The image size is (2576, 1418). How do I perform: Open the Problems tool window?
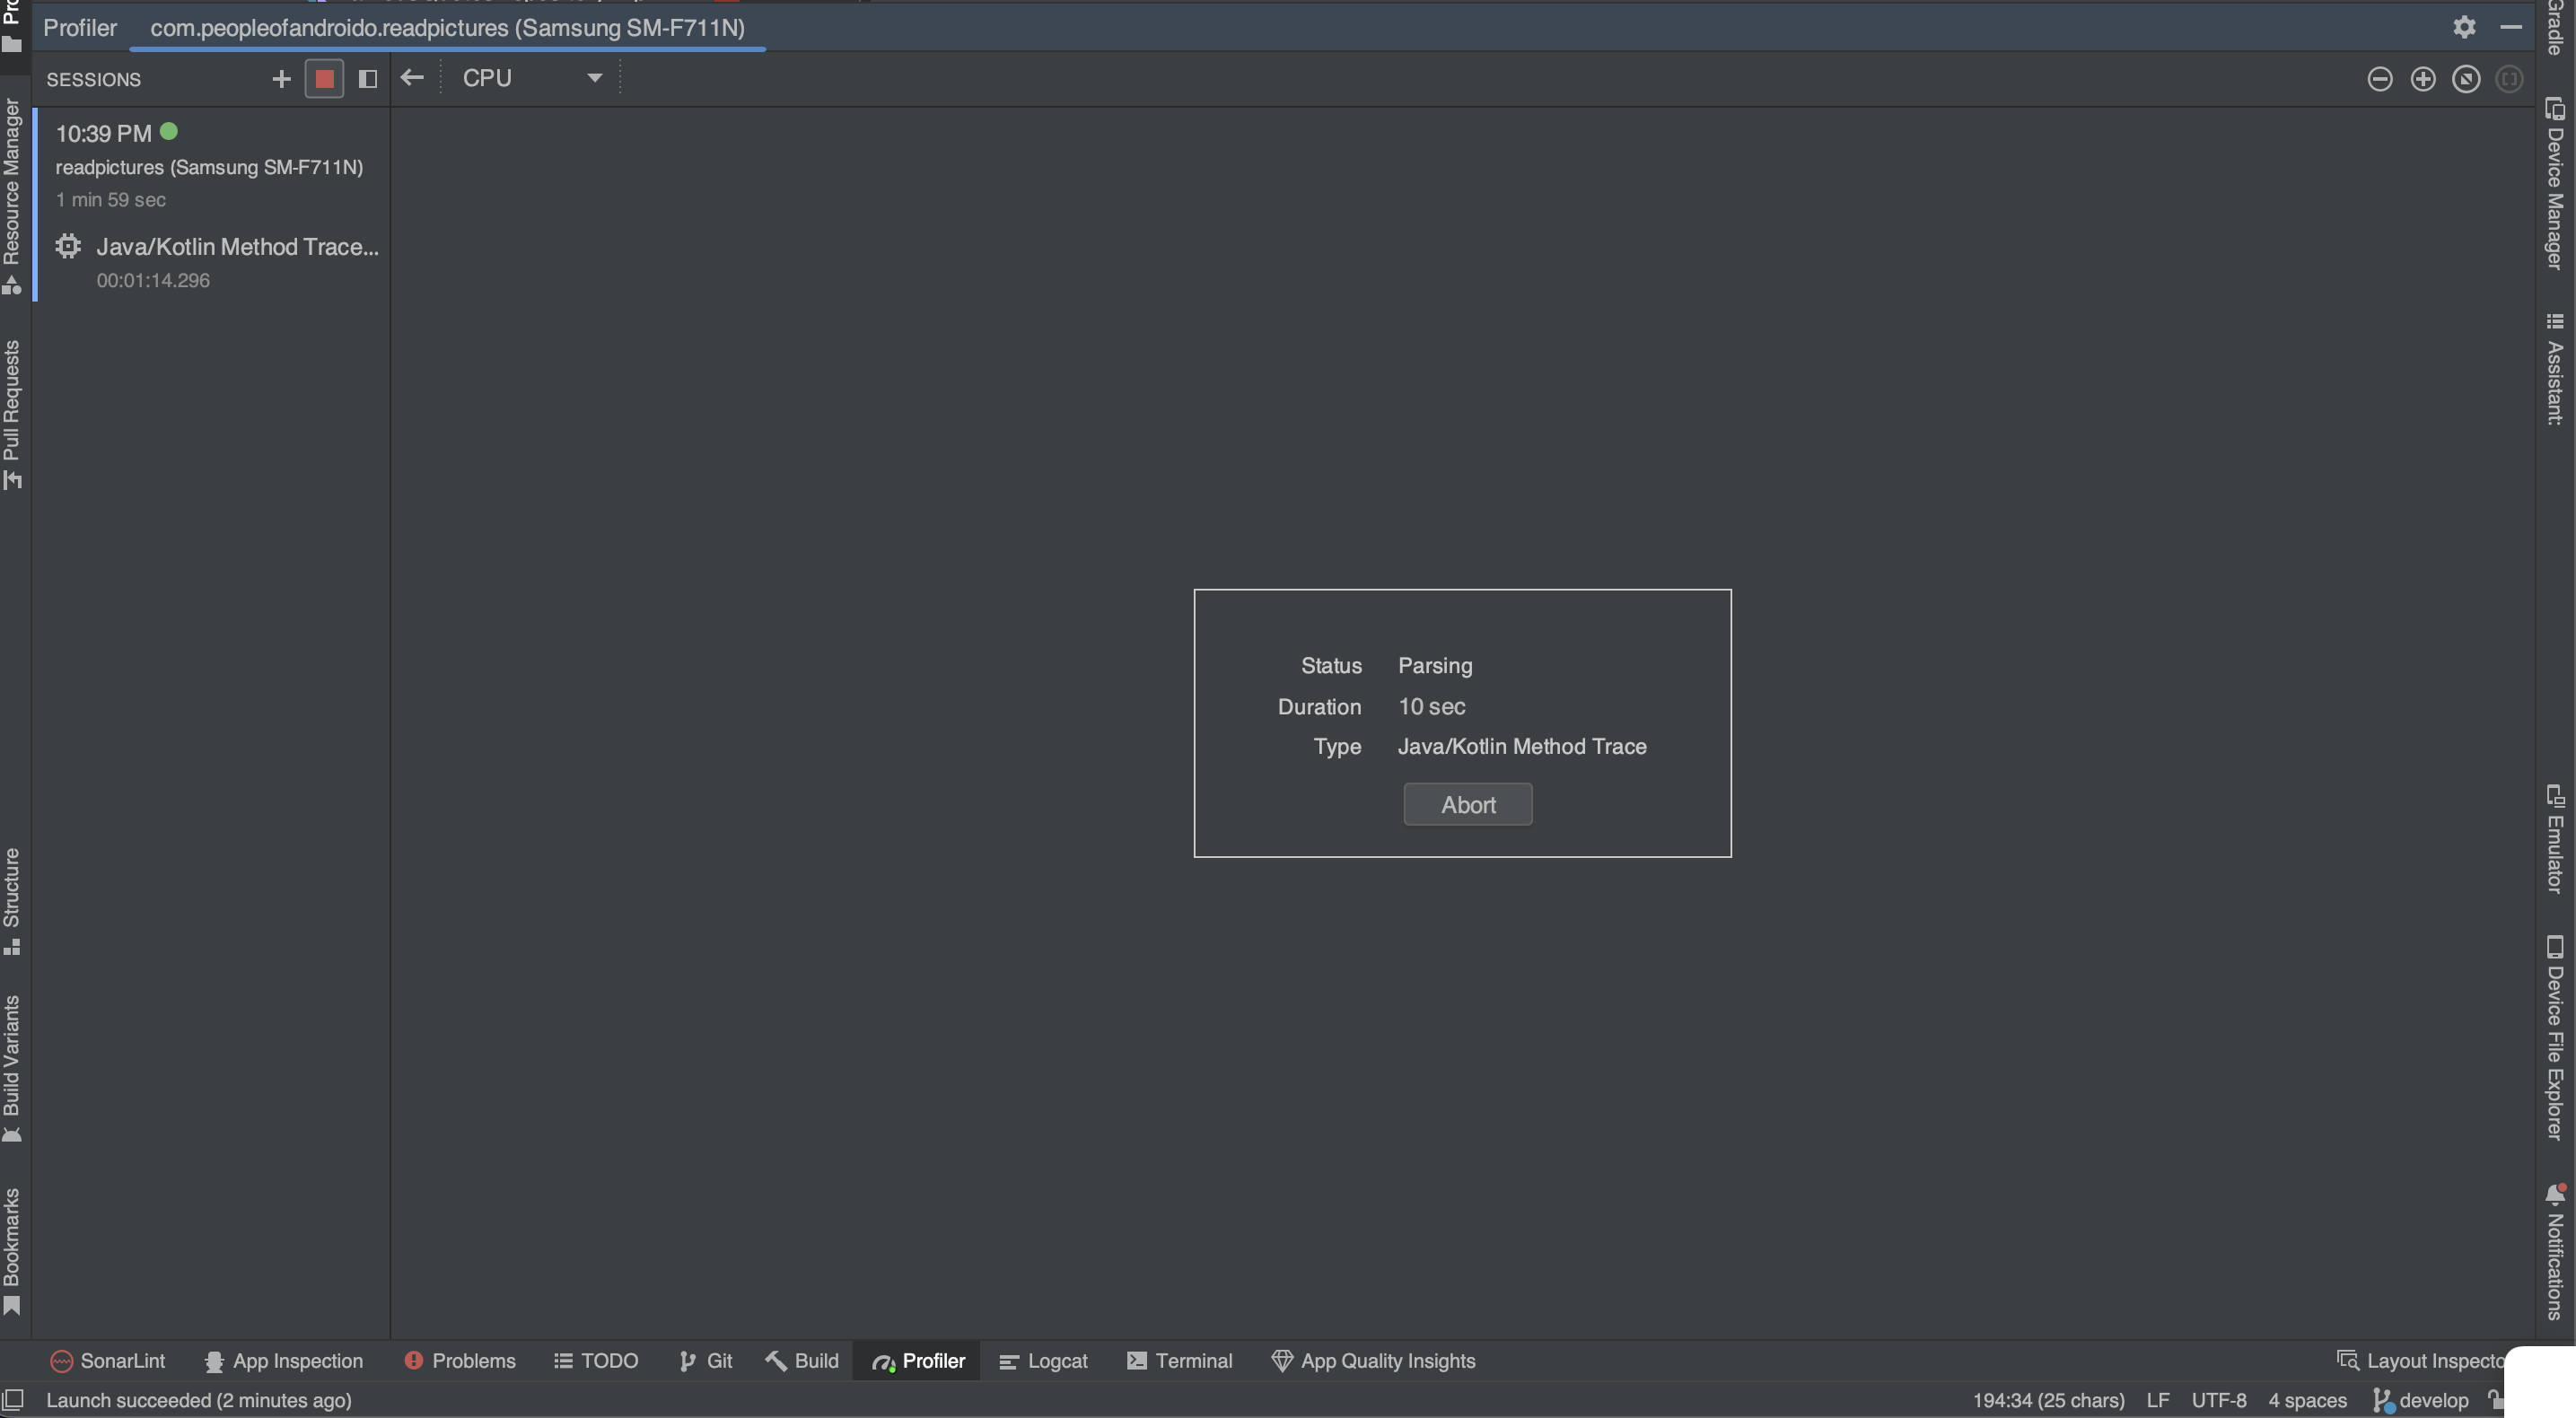pos(460,1361)
